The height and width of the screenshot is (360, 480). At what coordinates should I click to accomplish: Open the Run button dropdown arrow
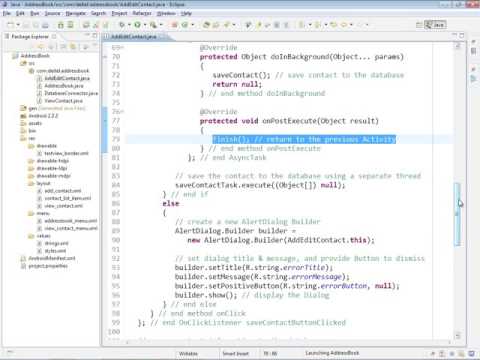point(145,25)
